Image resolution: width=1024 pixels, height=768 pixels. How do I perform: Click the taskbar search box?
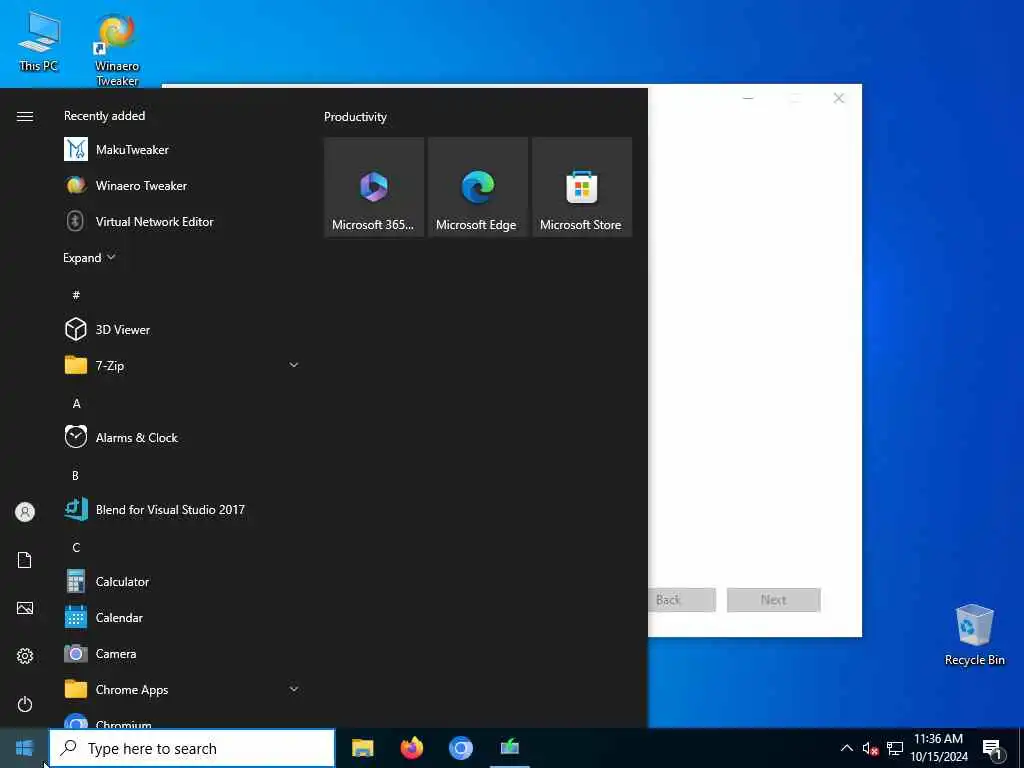(x=192, y=748)
